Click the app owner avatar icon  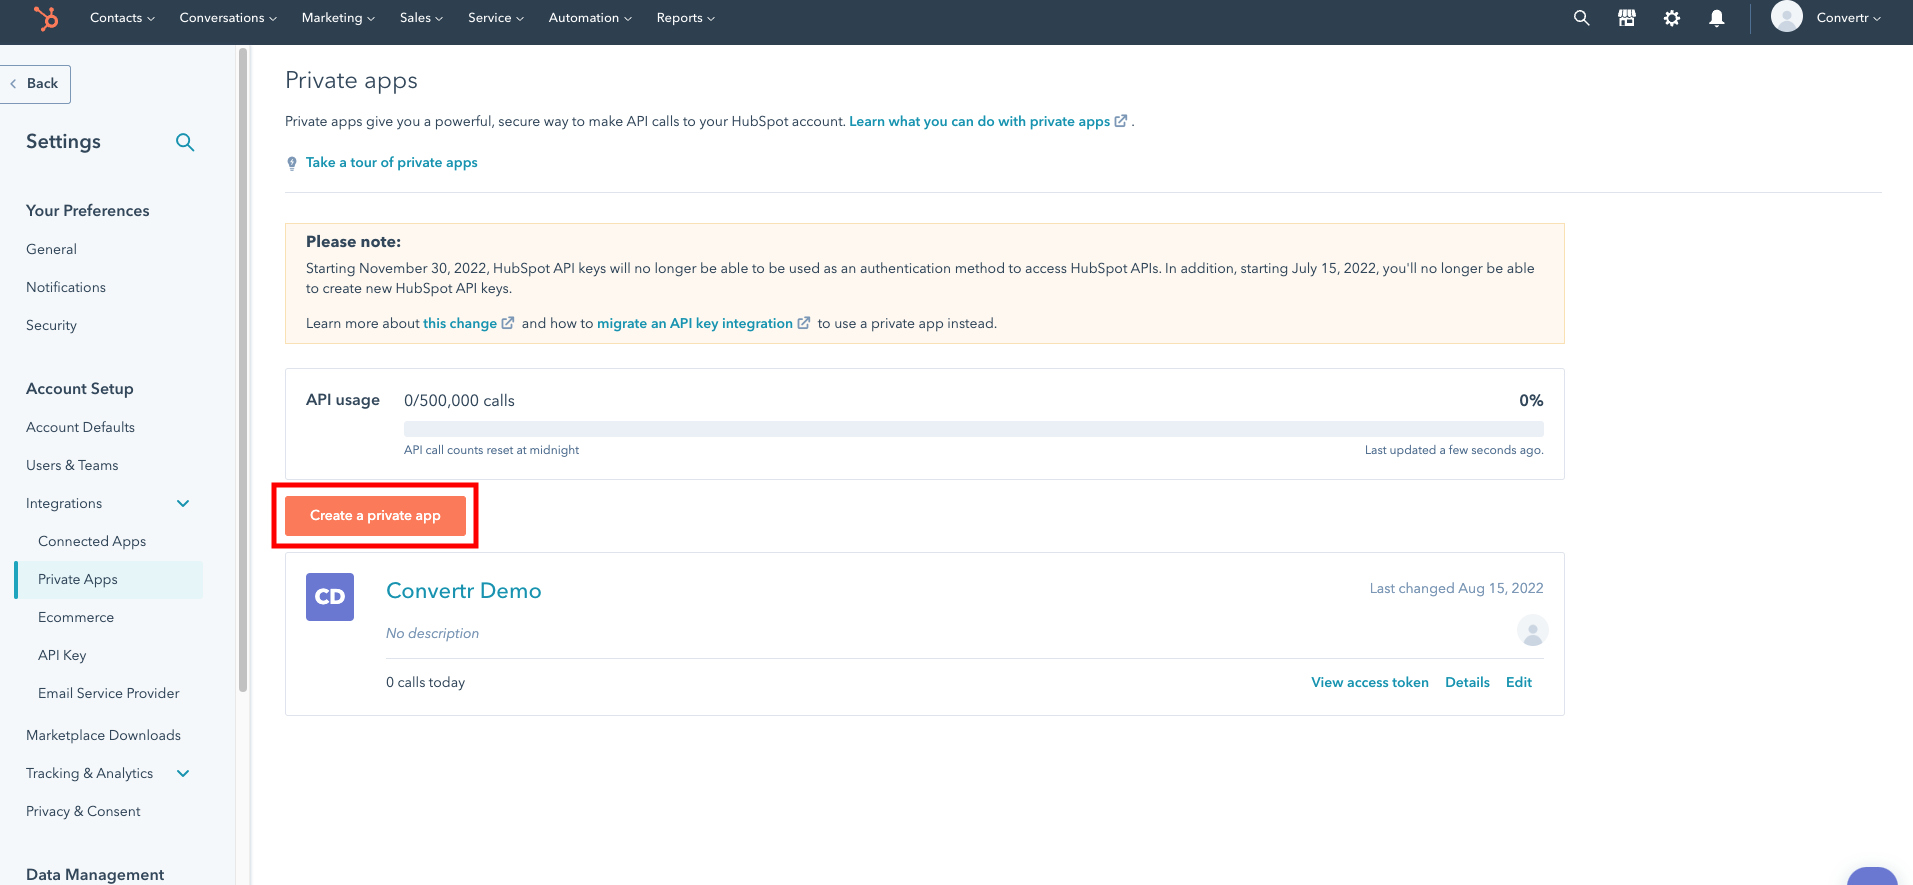pos(1532,631)
